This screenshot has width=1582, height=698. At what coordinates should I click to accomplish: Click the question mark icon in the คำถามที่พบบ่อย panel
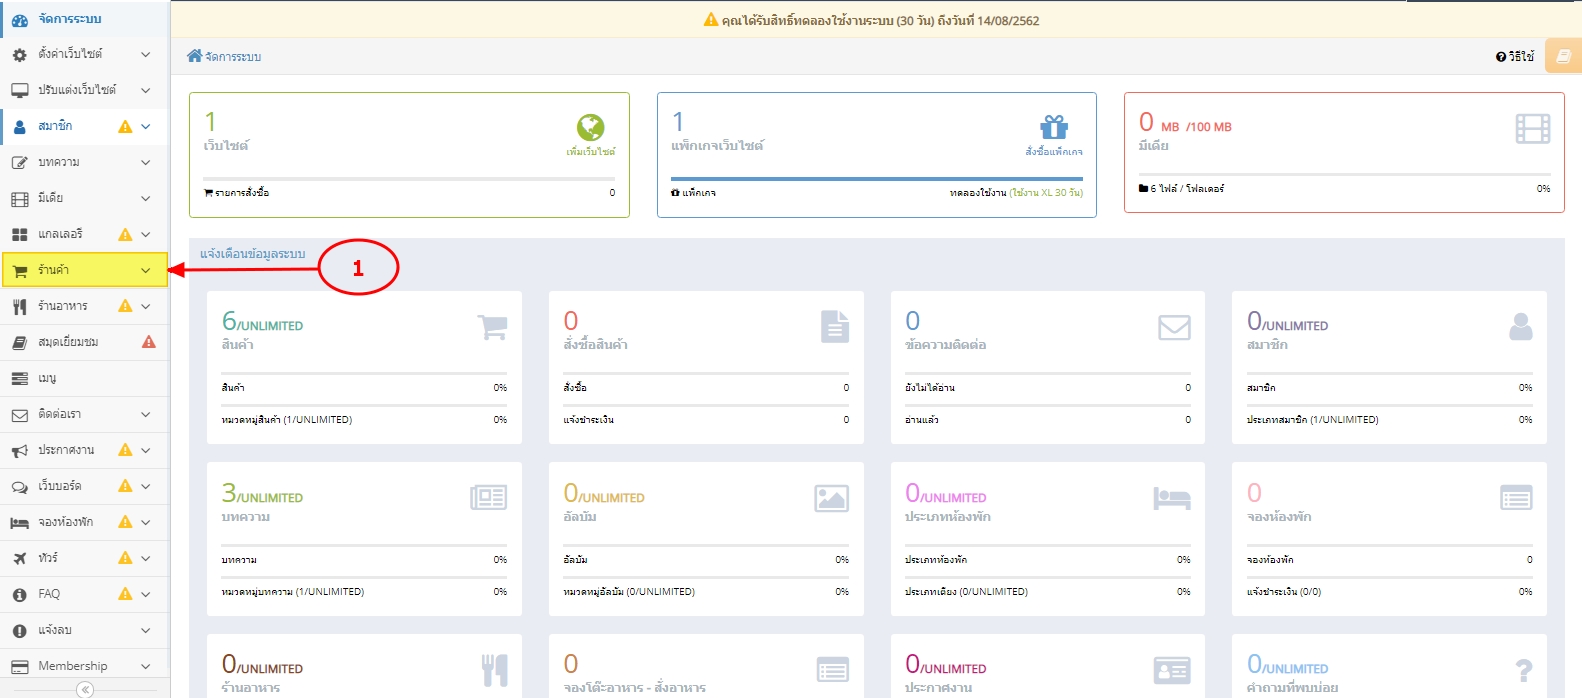pyautogui.click(x=1523, y=669)
